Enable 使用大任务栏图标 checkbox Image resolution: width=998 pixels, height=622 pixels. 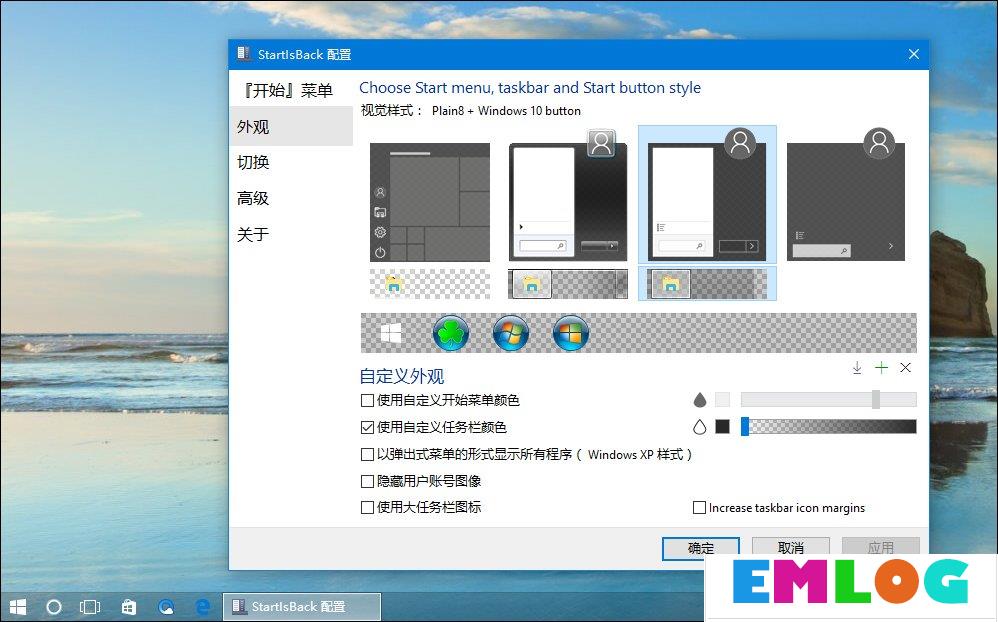367,507
